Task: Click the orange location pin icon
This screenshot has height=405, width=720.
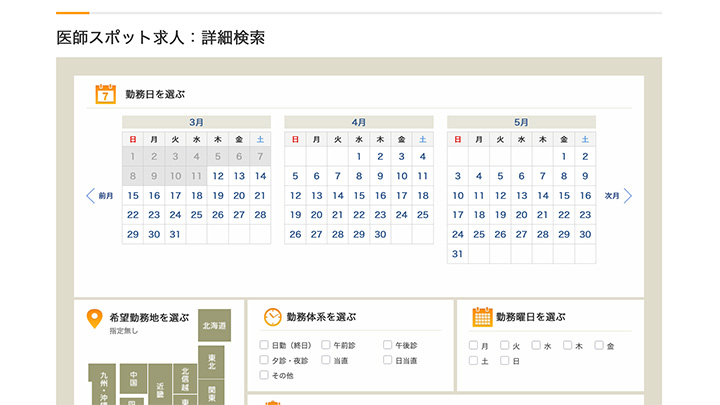Action: click(x=95, y=319)
